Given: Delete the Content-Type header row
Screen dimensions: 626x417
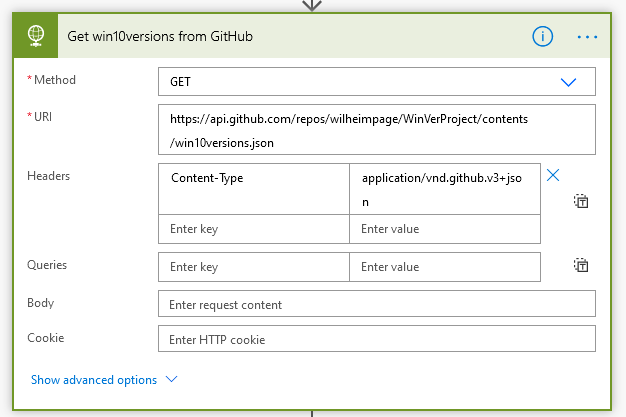Looking at the screenshot, I should pyautogui.click(x=553, y=176).
